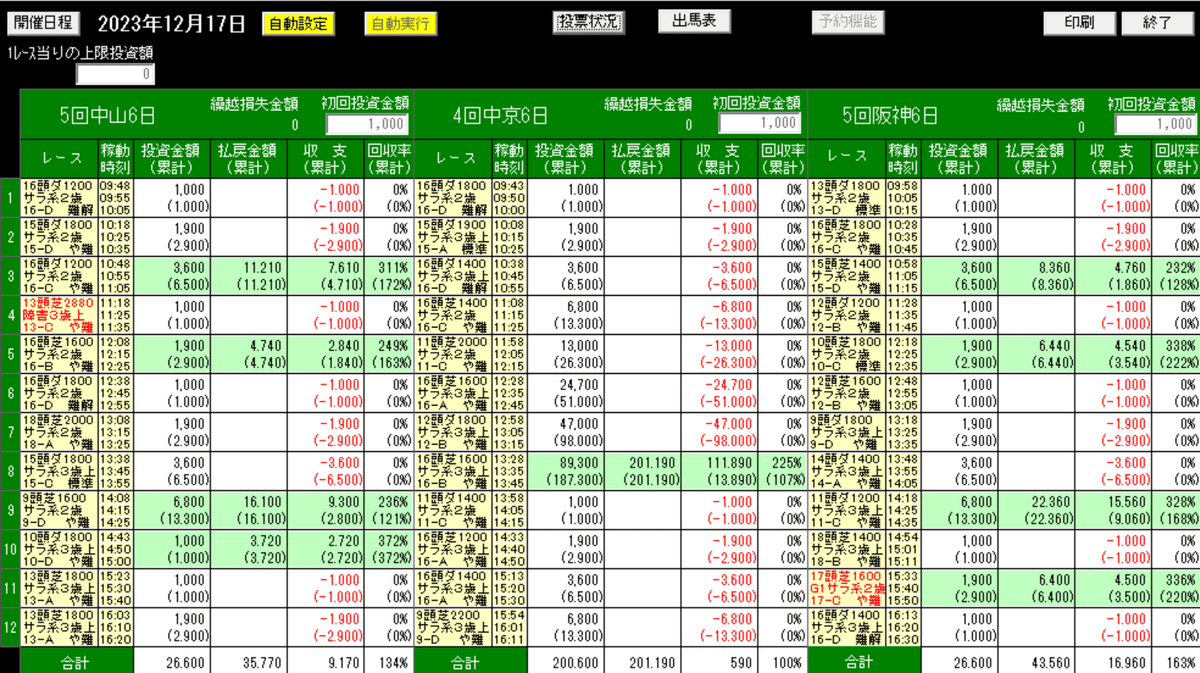Click the 232% recovery rate cell

(1175, 276)
